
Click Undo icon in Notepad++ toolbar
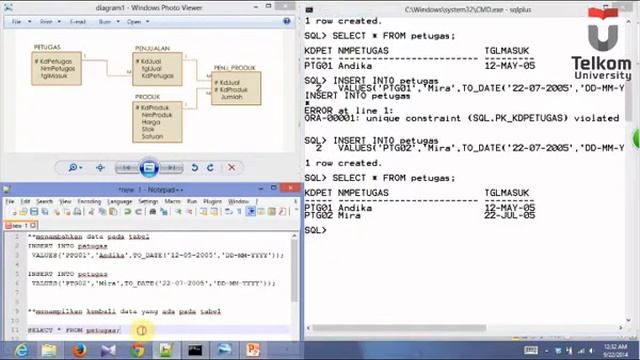[x=127, y=211]
